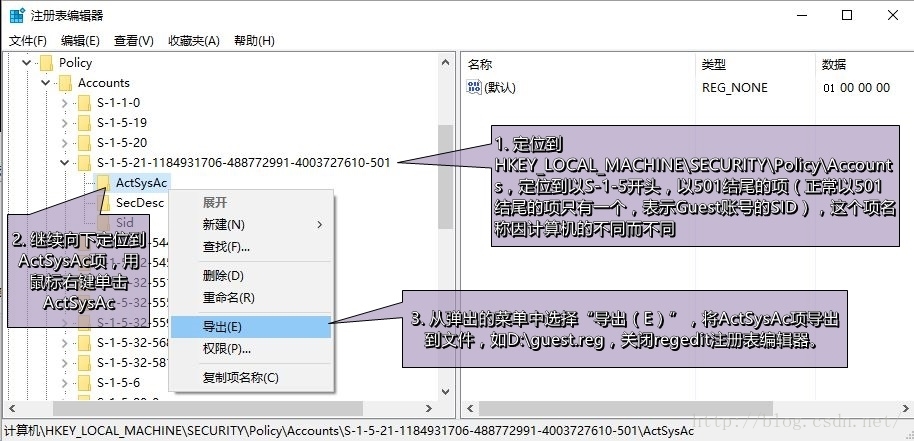Select the S-1-5-19 tree key
The image size is (914, 441).
122,123
